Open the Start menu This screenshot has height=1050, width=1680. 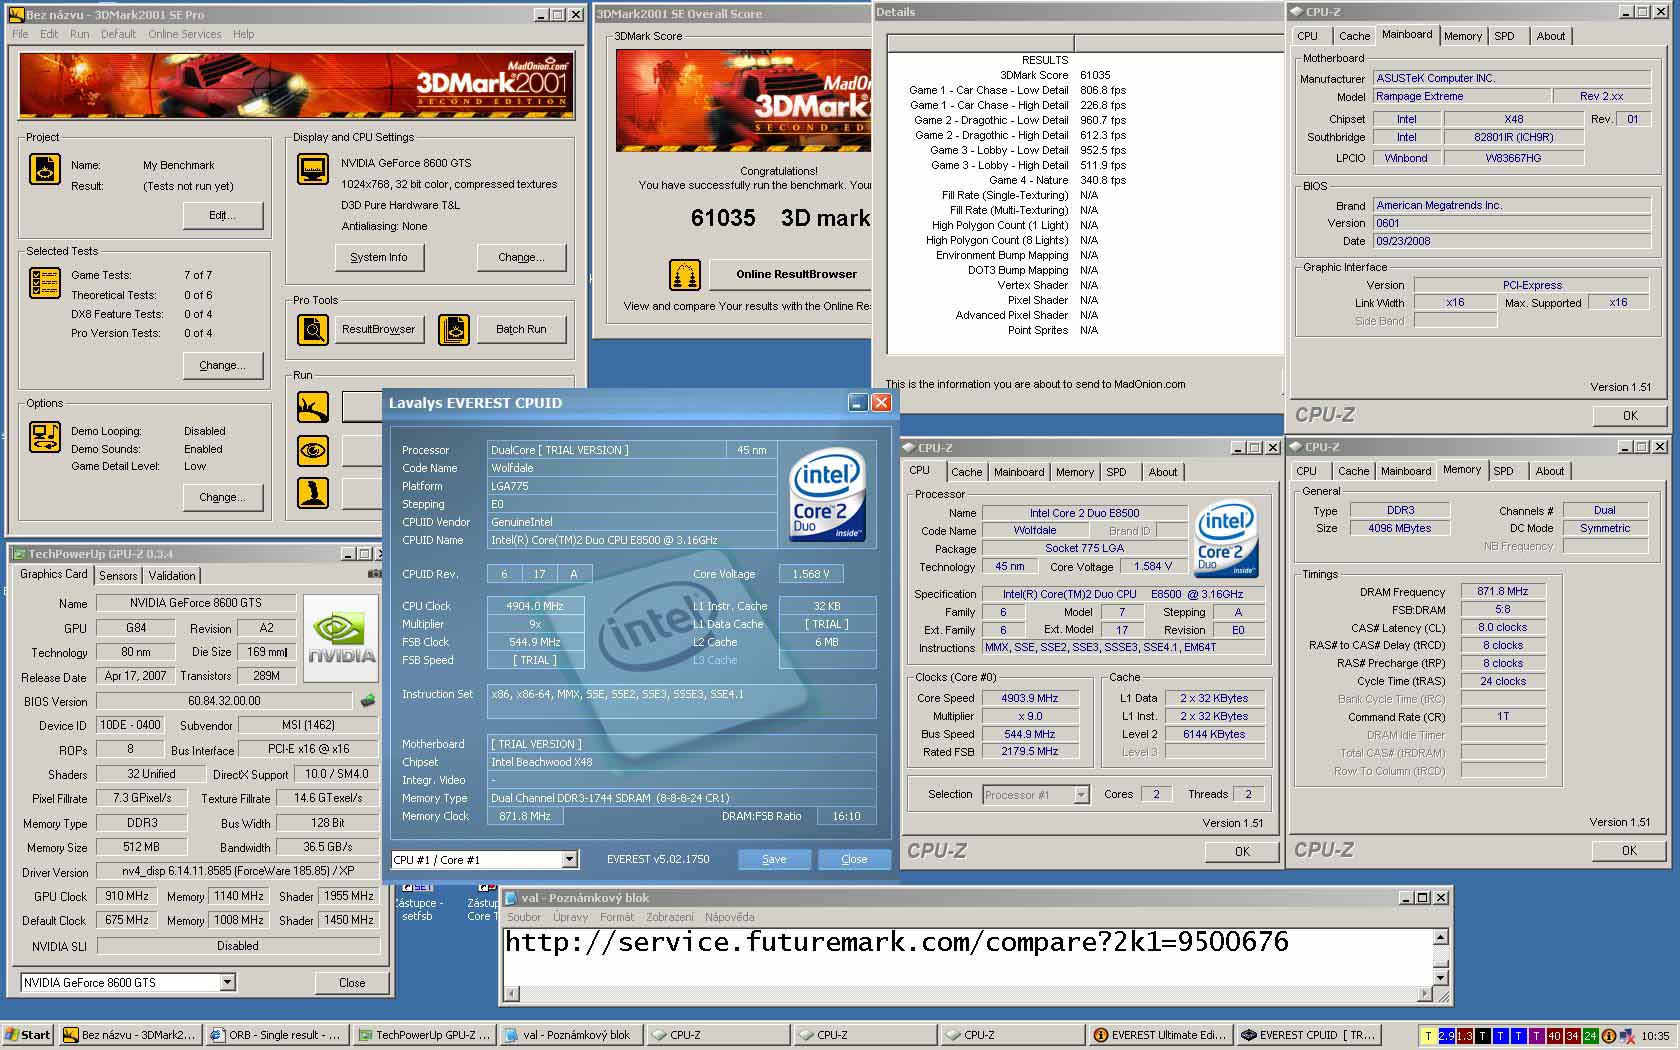[x=28, y=1035]
